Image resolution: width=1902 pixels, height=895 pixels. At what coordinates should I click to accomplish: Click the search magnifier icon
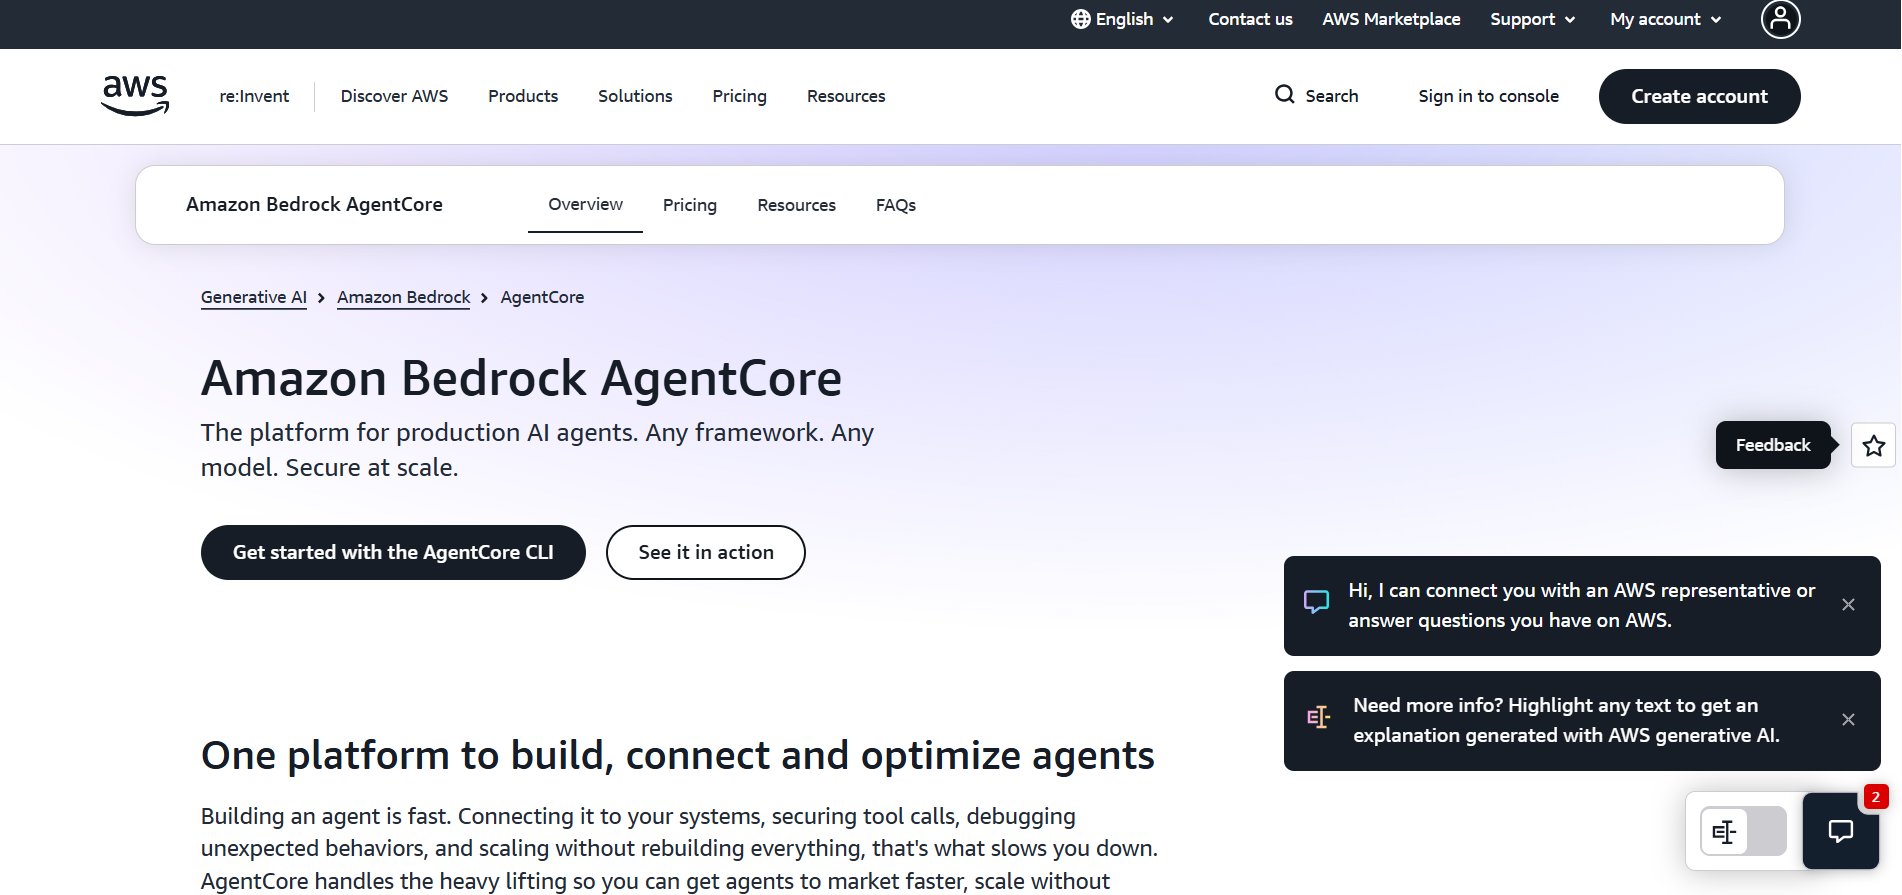[1285, 95]
